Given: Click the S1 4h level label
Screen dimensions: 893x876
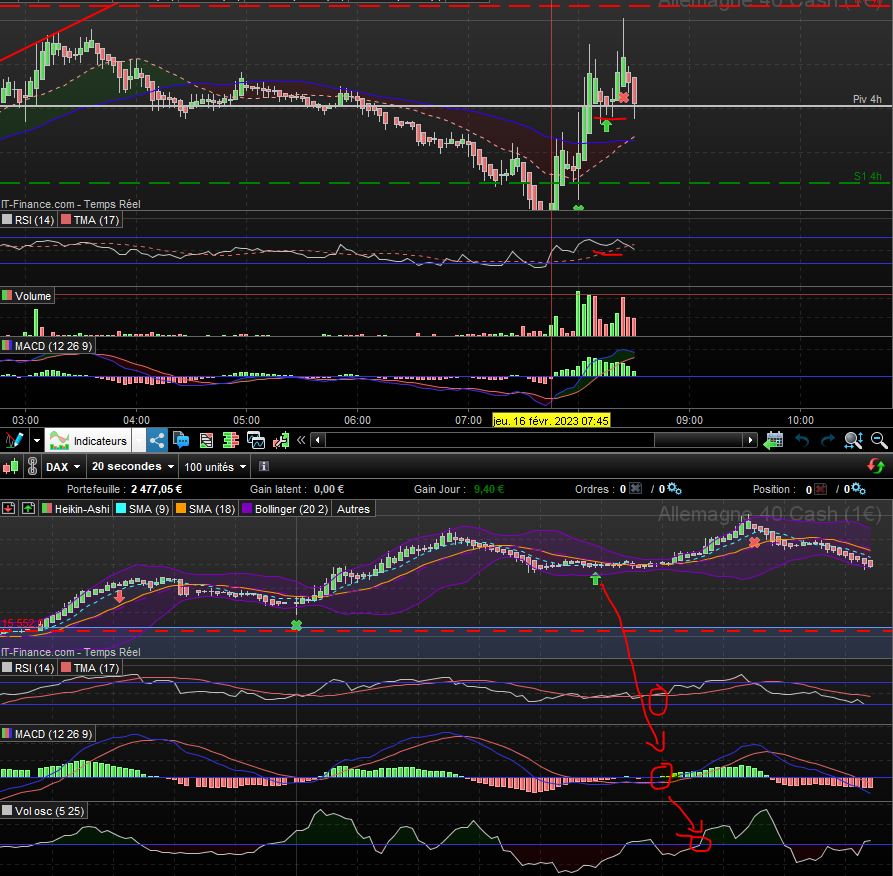Looking at the screenshot, I should pyautogui.click(x=867, y=175).
